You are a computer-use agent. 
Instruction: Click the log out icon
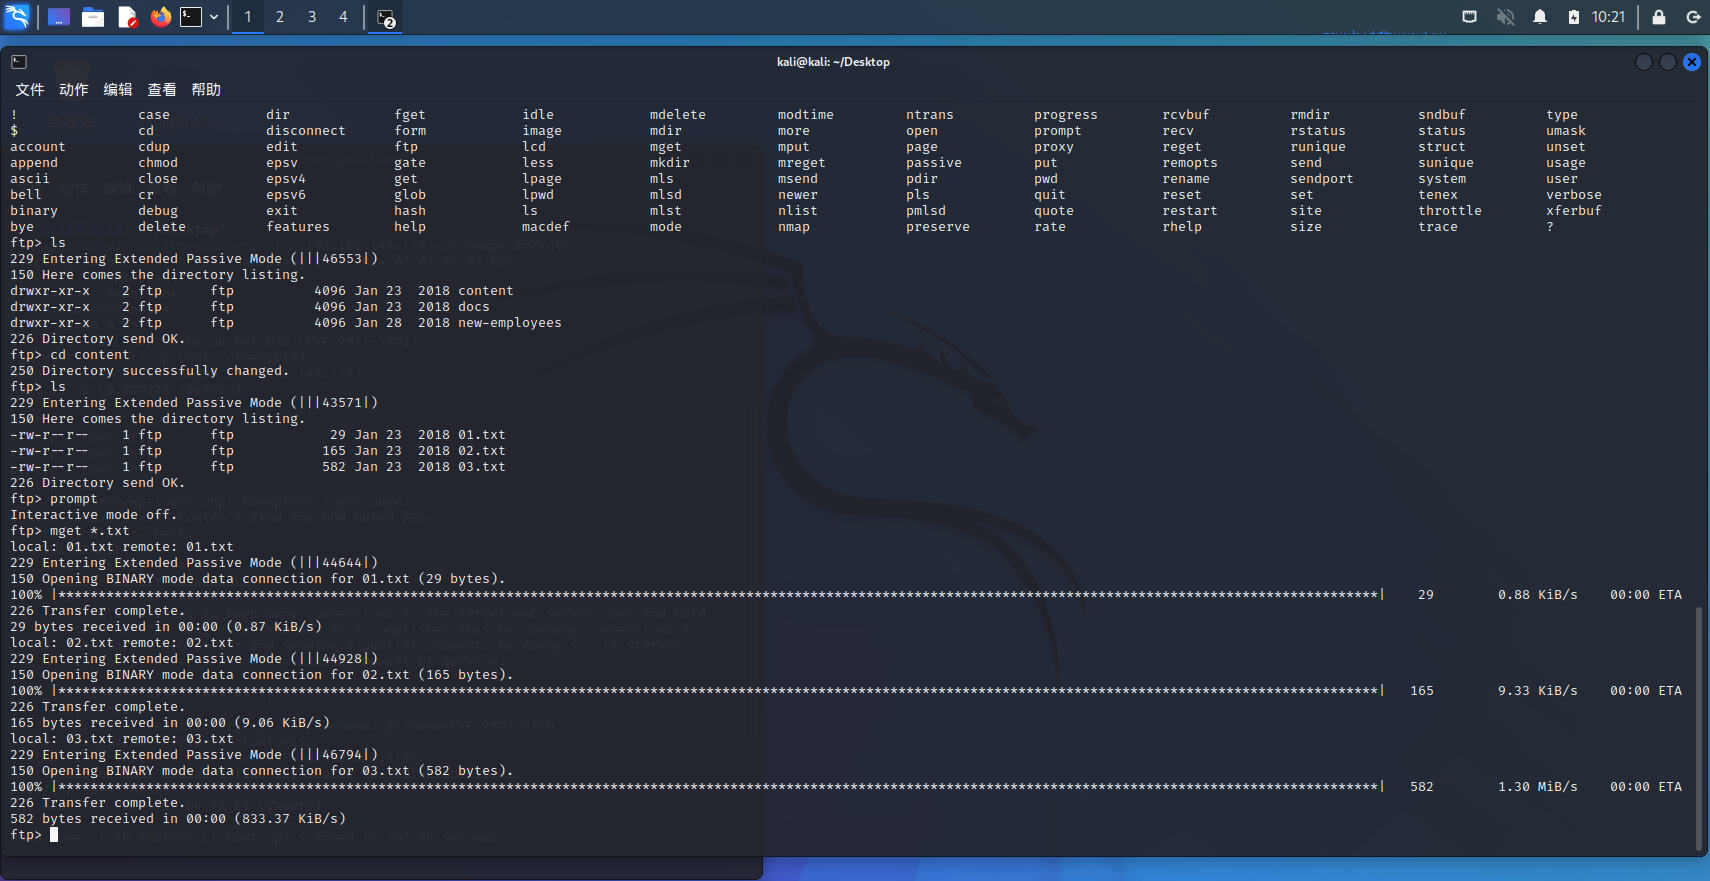tap(1693, 17)
